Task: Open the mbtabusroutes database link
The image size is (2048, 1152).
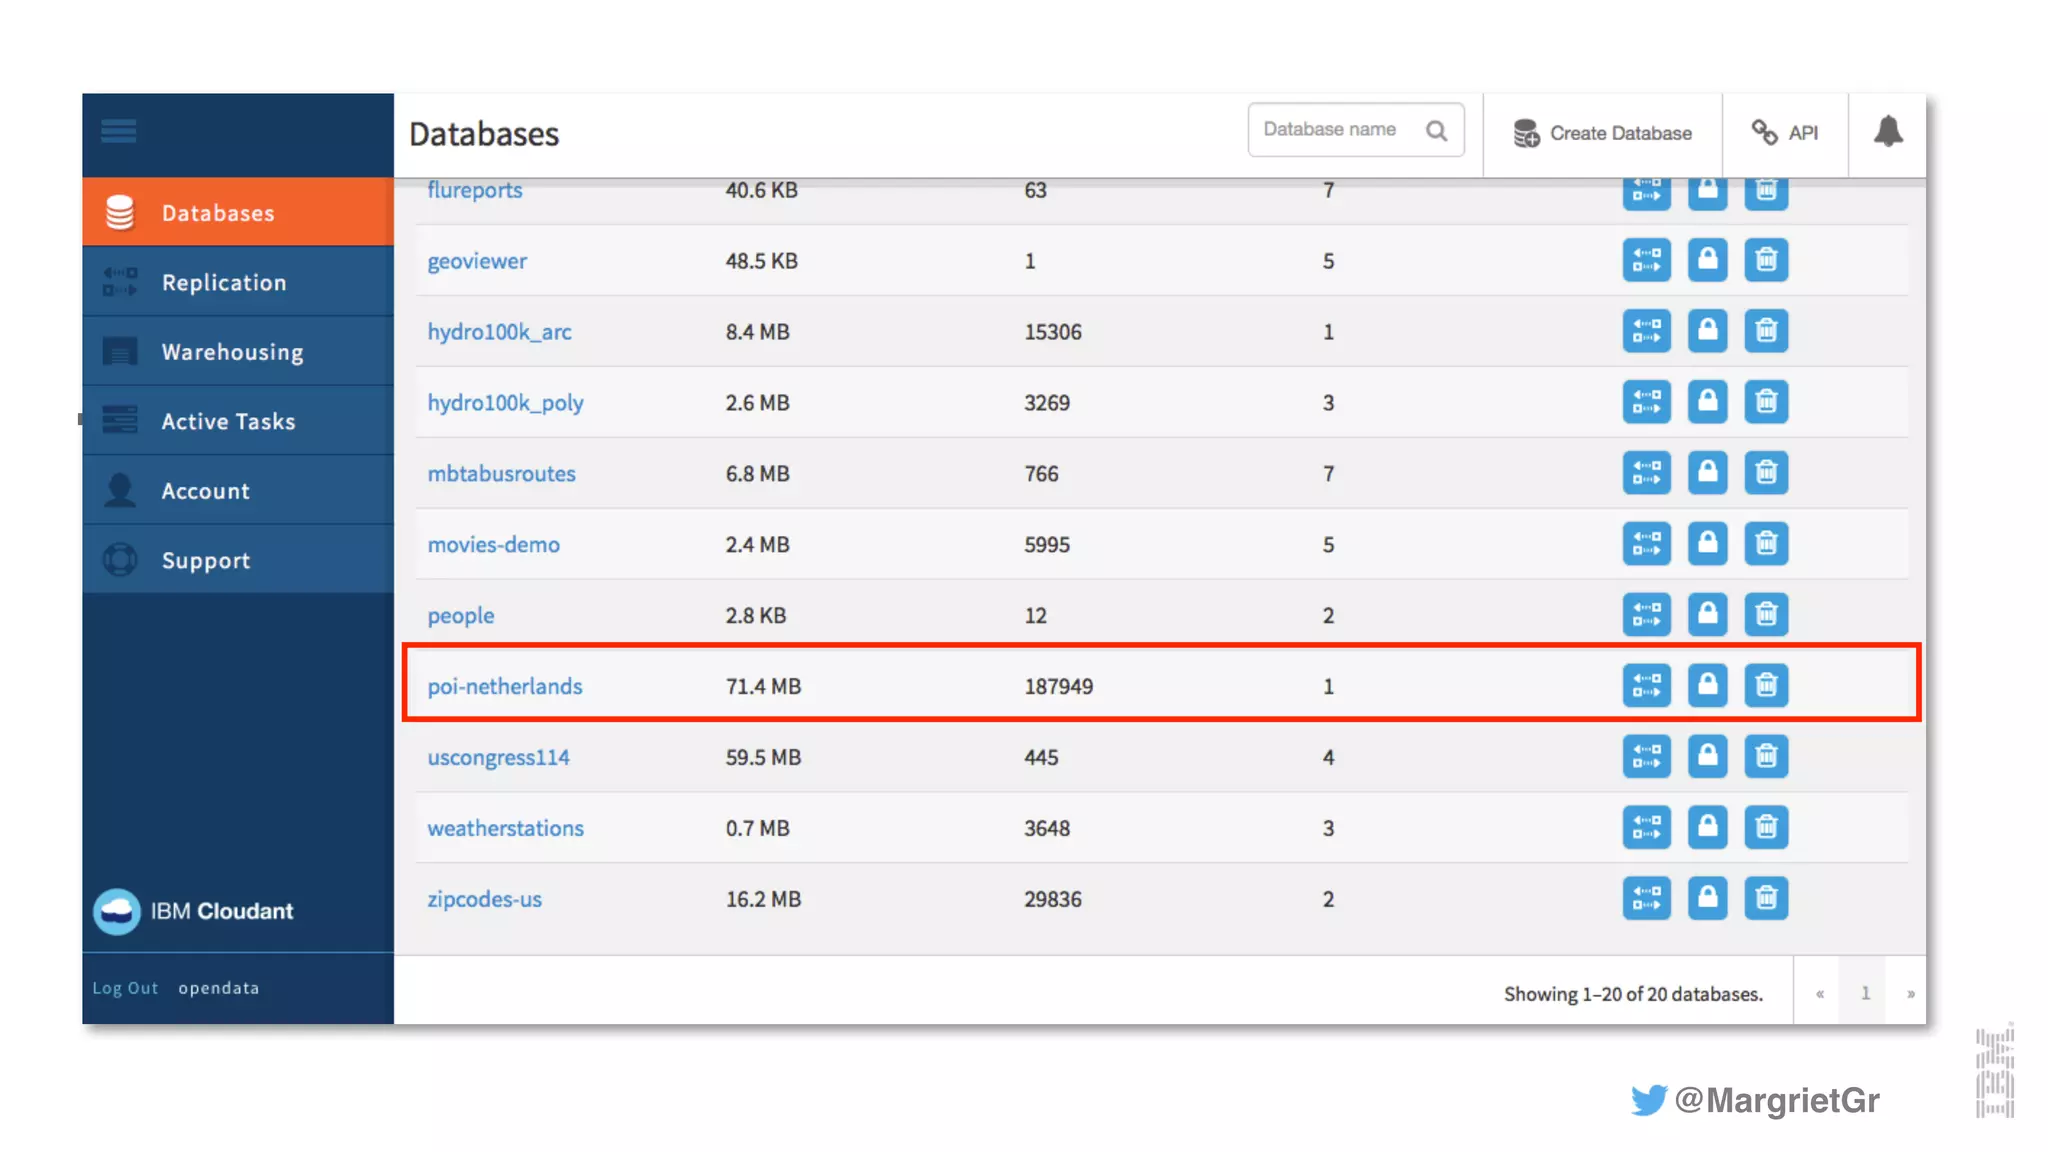Action: (501, 474)
